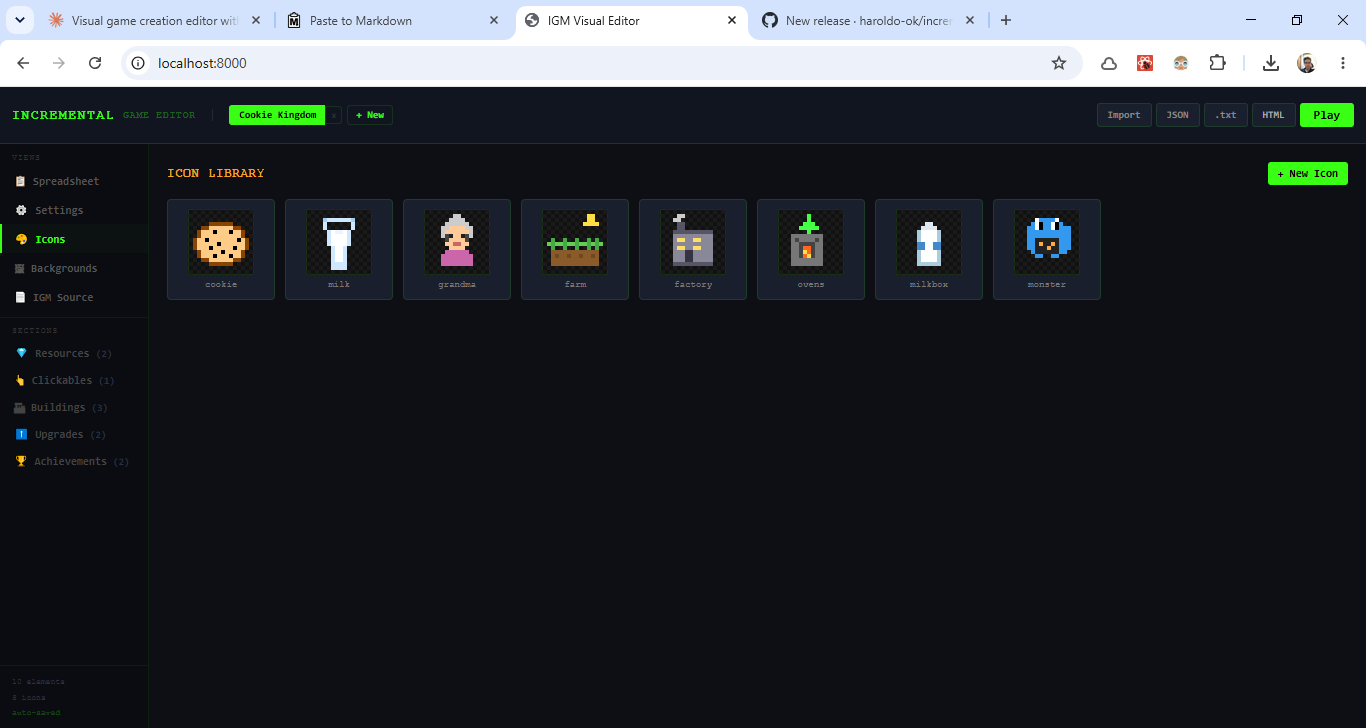This screenshot has height=728, width=1366.
Task: Select the milk icon card
Action: [339, 249]
